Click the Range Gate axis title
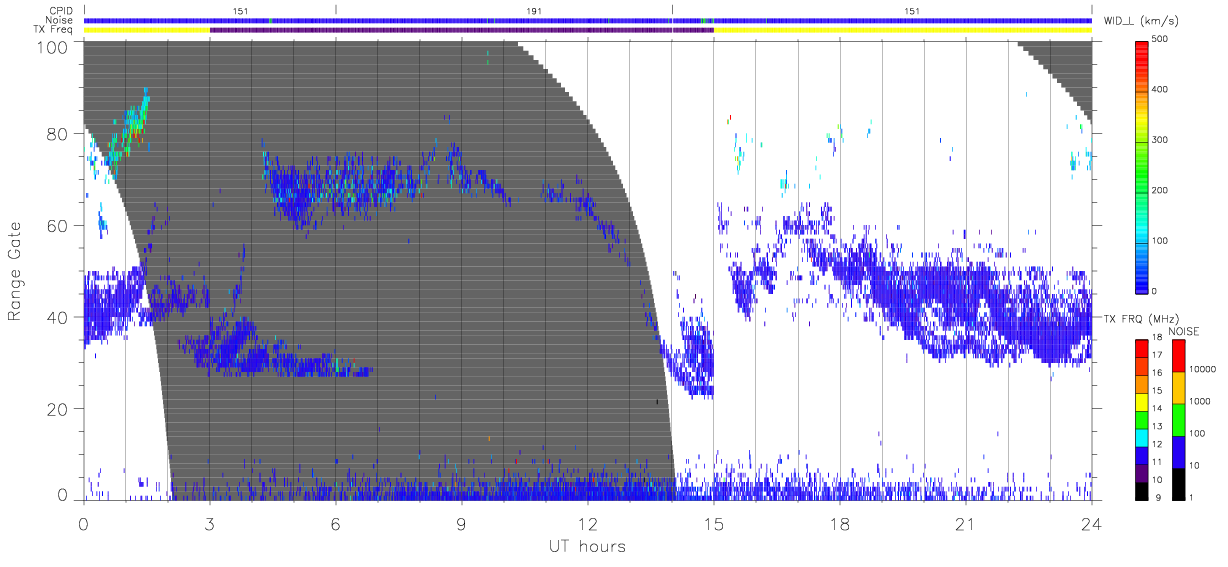This screenshot has width=1228, height=567. pyautogui.click(x=15, y=270)
